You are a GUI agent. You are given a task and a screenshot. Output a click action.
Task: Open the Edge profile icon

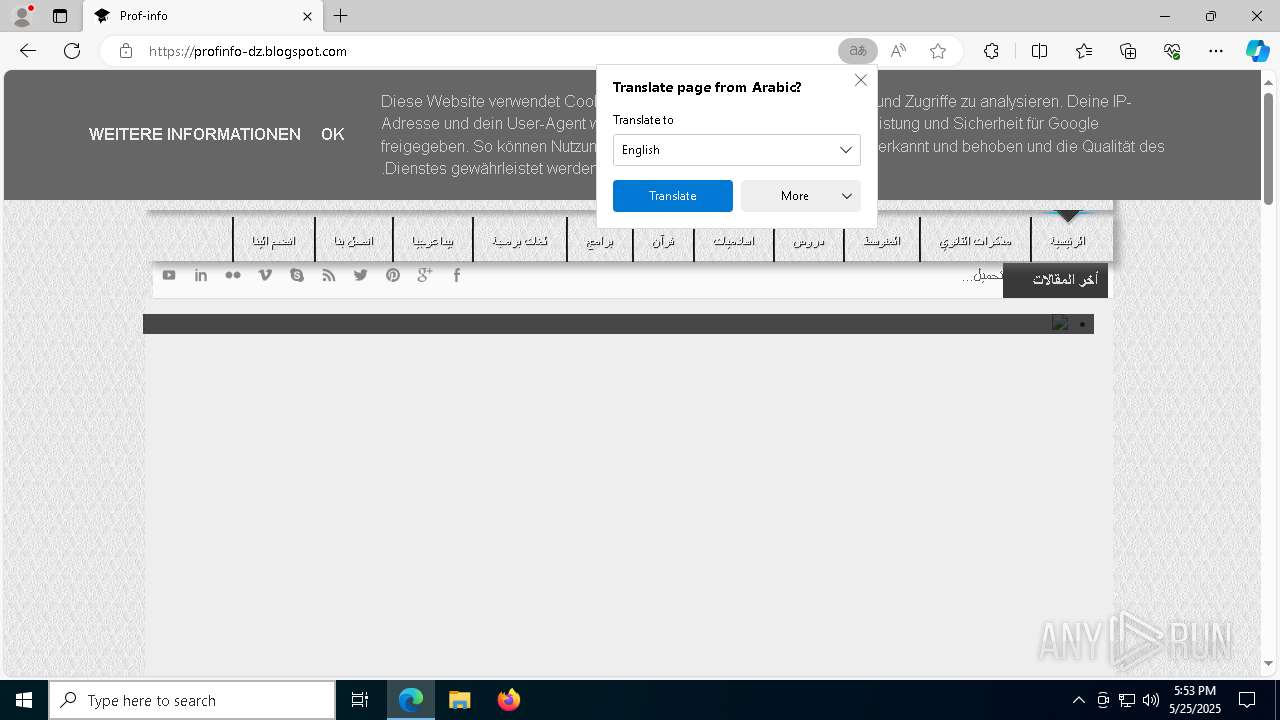[22, 16]
